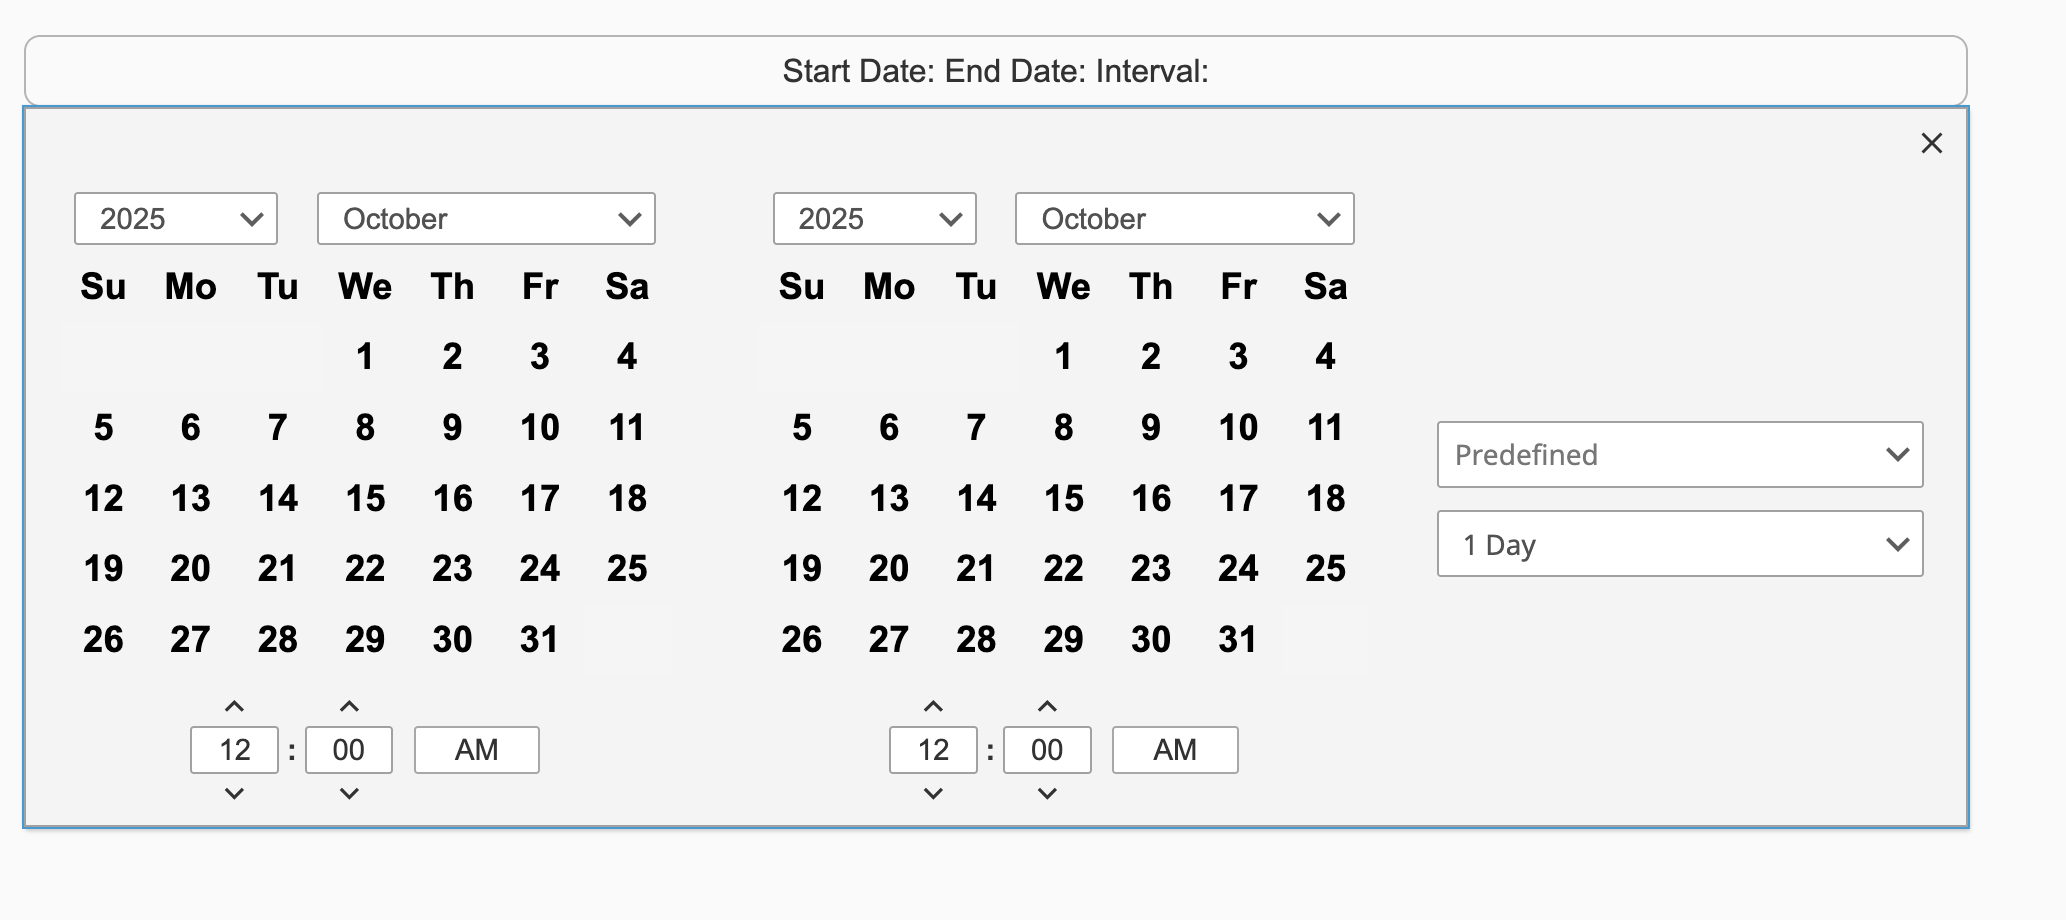2066x920 pixels.
Task: Toggle AM/PM for the start time
Action: [x=476, y=750]
